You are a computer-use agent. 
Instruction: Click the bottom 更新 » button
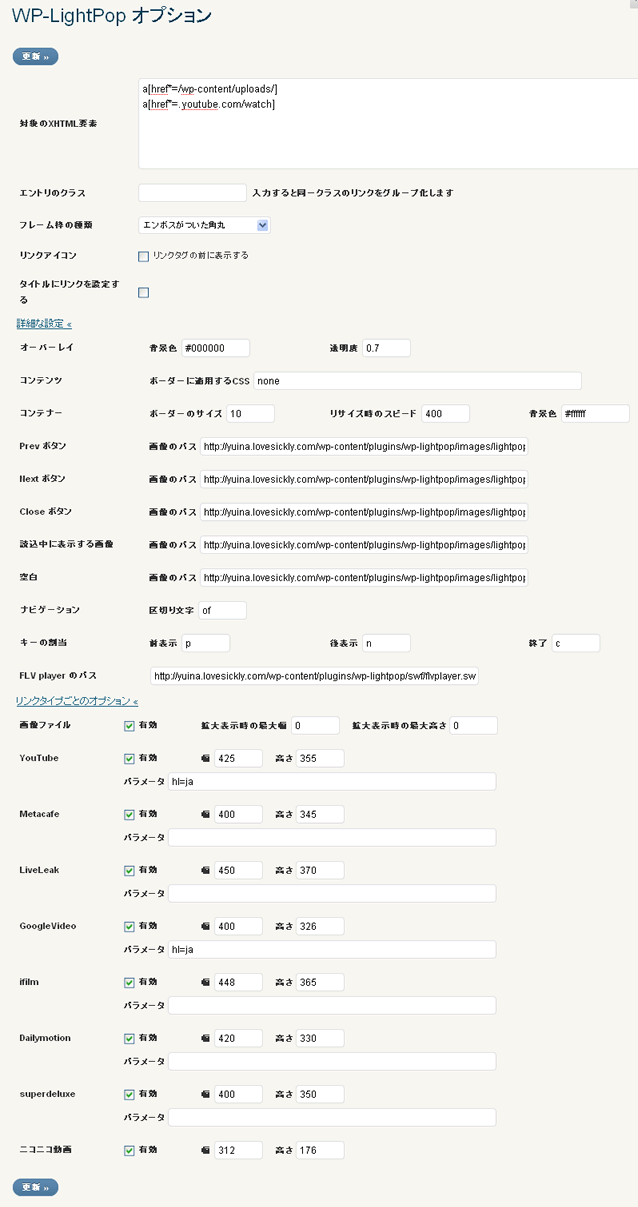[x=35, y=1187]
